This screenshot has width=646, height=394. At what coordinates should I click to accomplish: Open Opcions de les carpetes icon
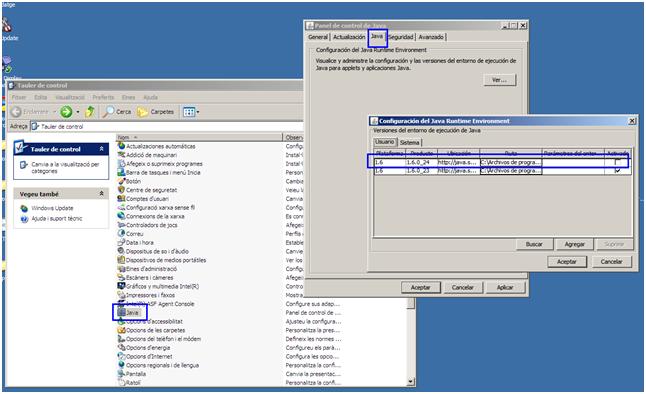pos(121,330)
